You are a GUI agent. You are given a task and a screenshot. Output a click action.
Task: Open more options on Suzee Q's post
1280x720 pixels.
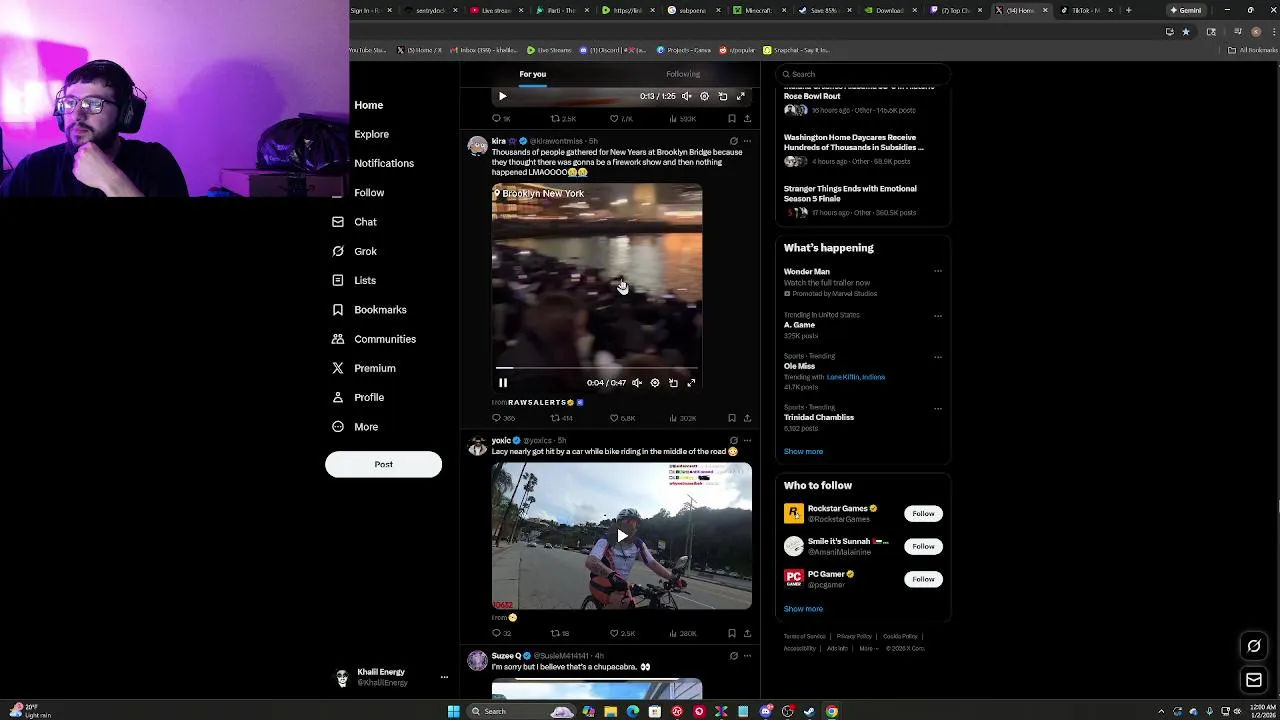click(747, 656)
